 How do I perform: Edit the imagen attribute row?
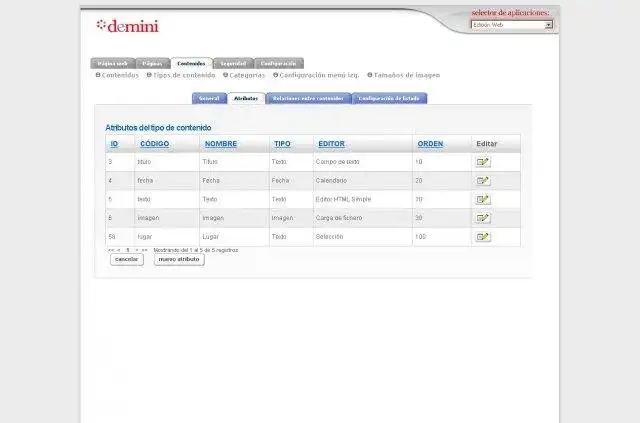click(x=483, y=218)
